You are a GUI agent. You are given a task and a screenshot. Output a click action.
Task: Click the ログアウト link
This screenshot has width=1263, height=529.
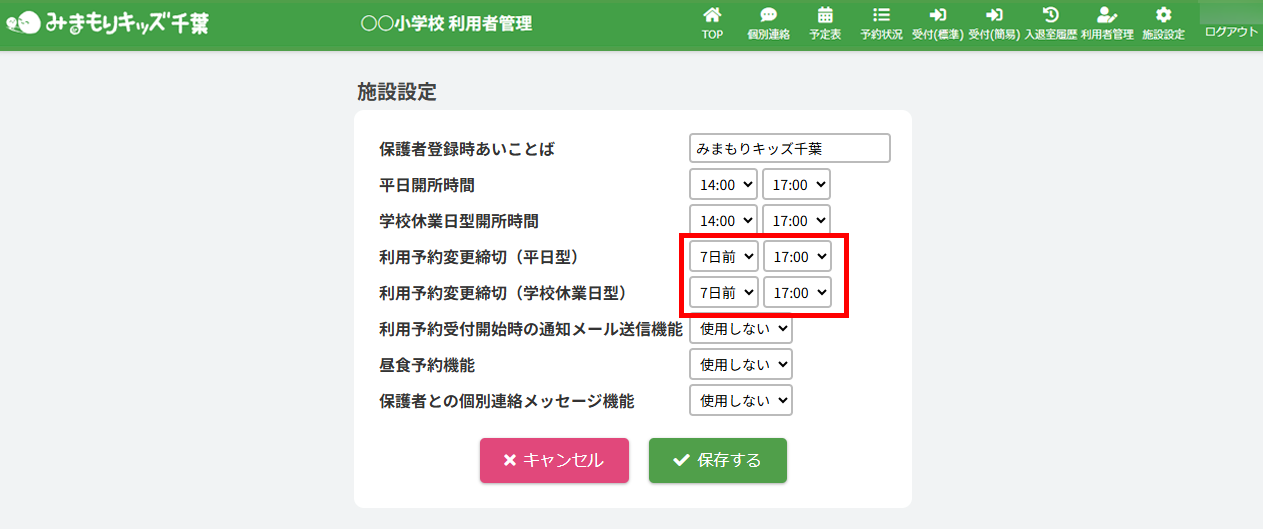tap(1231, 32)
